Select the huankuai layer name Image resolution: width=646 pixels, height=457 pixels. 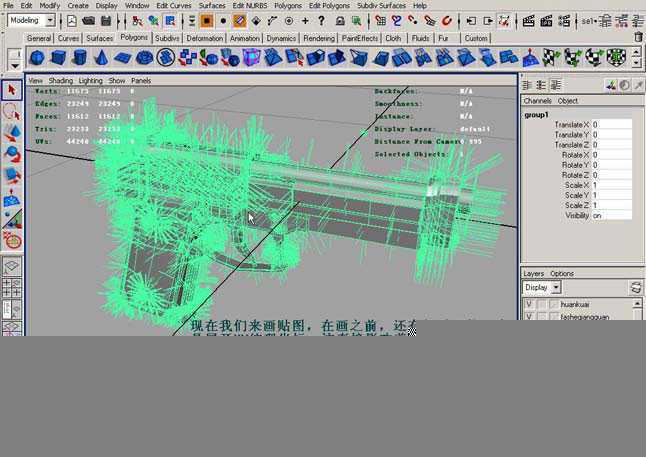click(575, 305)
